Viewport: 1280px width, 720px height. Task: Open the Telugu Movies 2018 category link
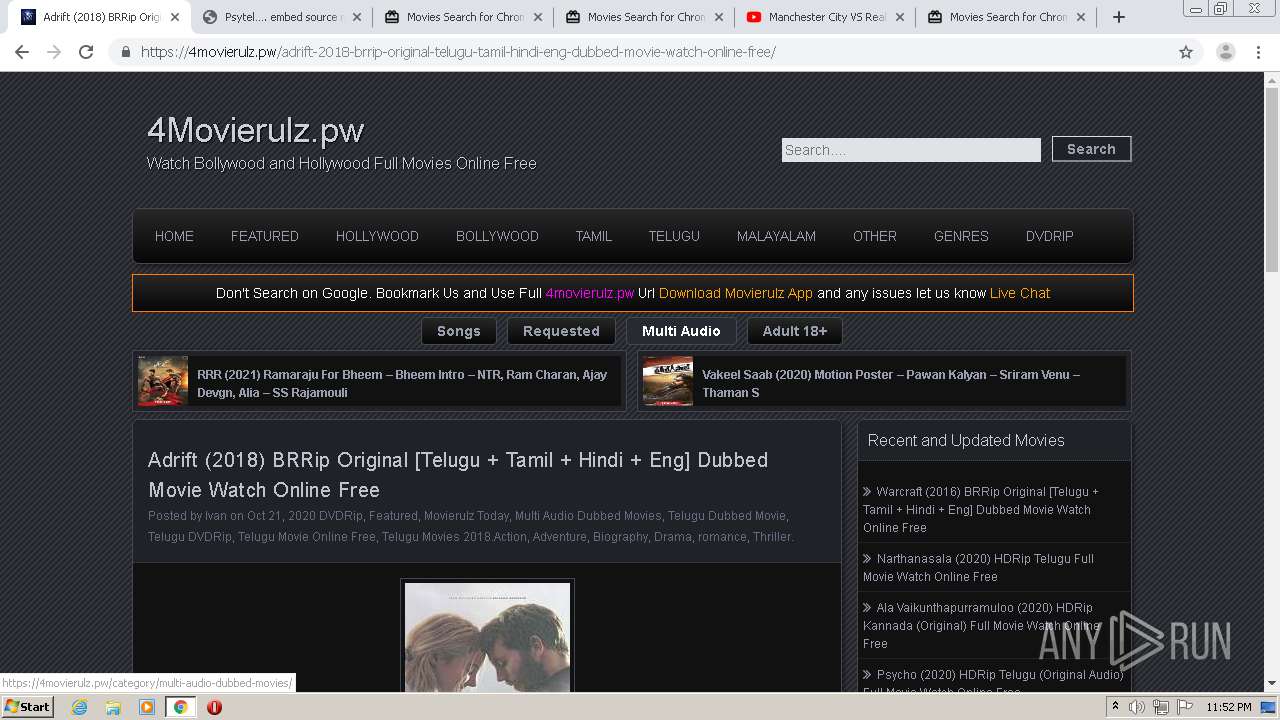[x=435, y=537]
